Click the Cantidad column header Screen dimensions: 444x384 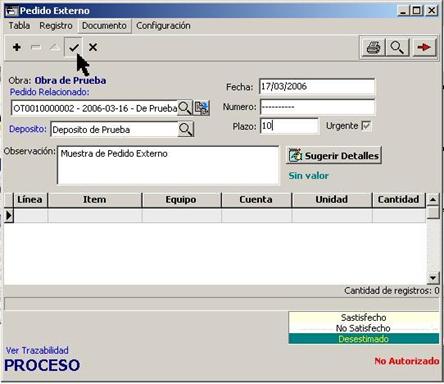399,200
